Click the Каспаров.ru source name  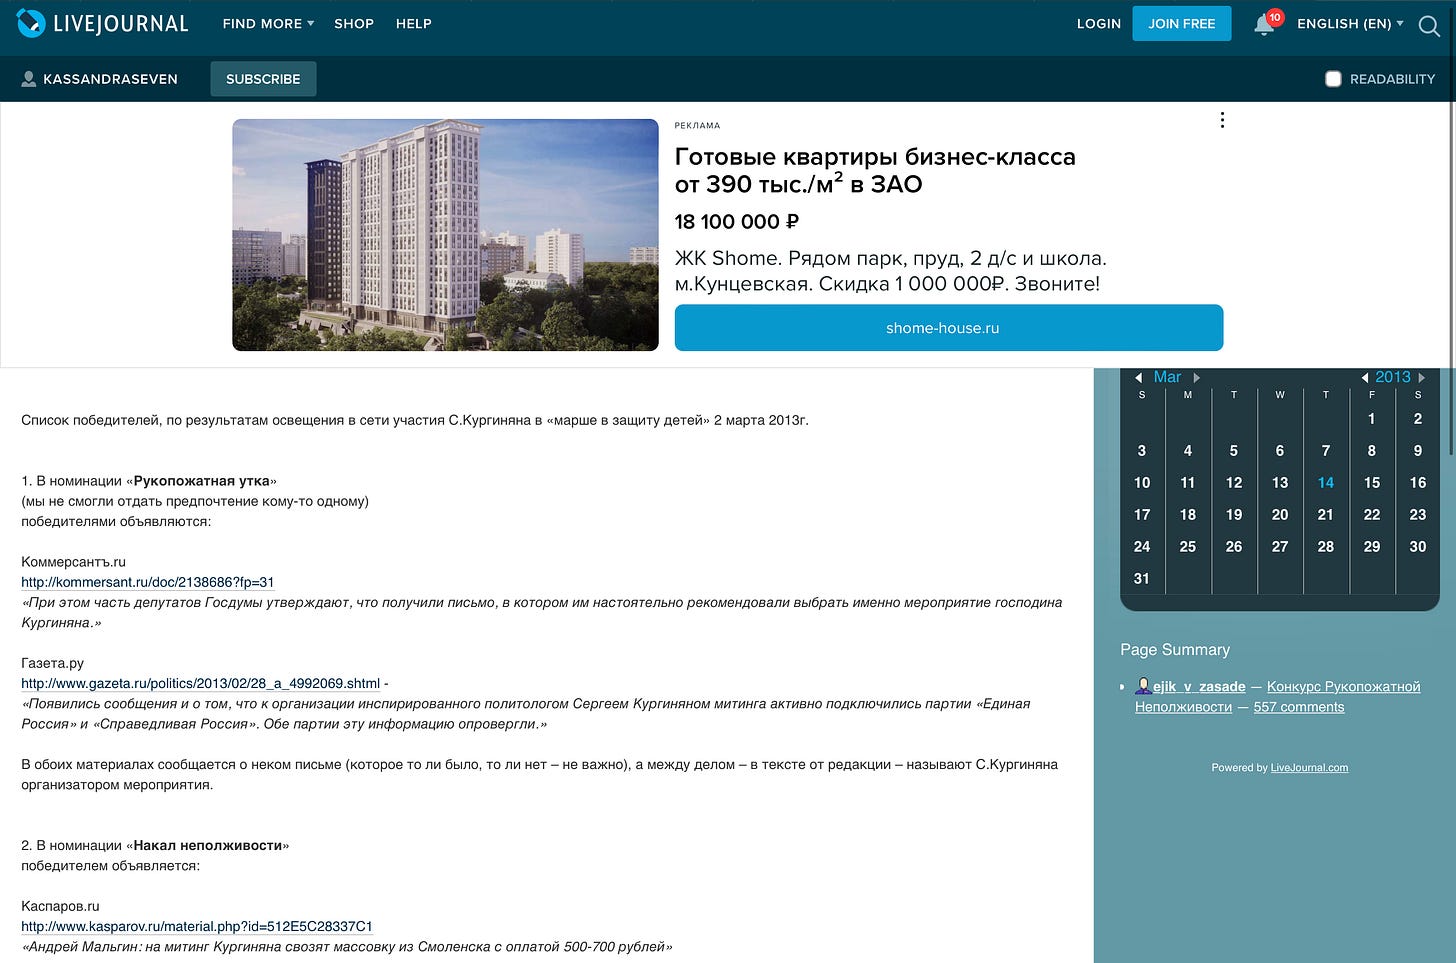click(x=60, y=906)
